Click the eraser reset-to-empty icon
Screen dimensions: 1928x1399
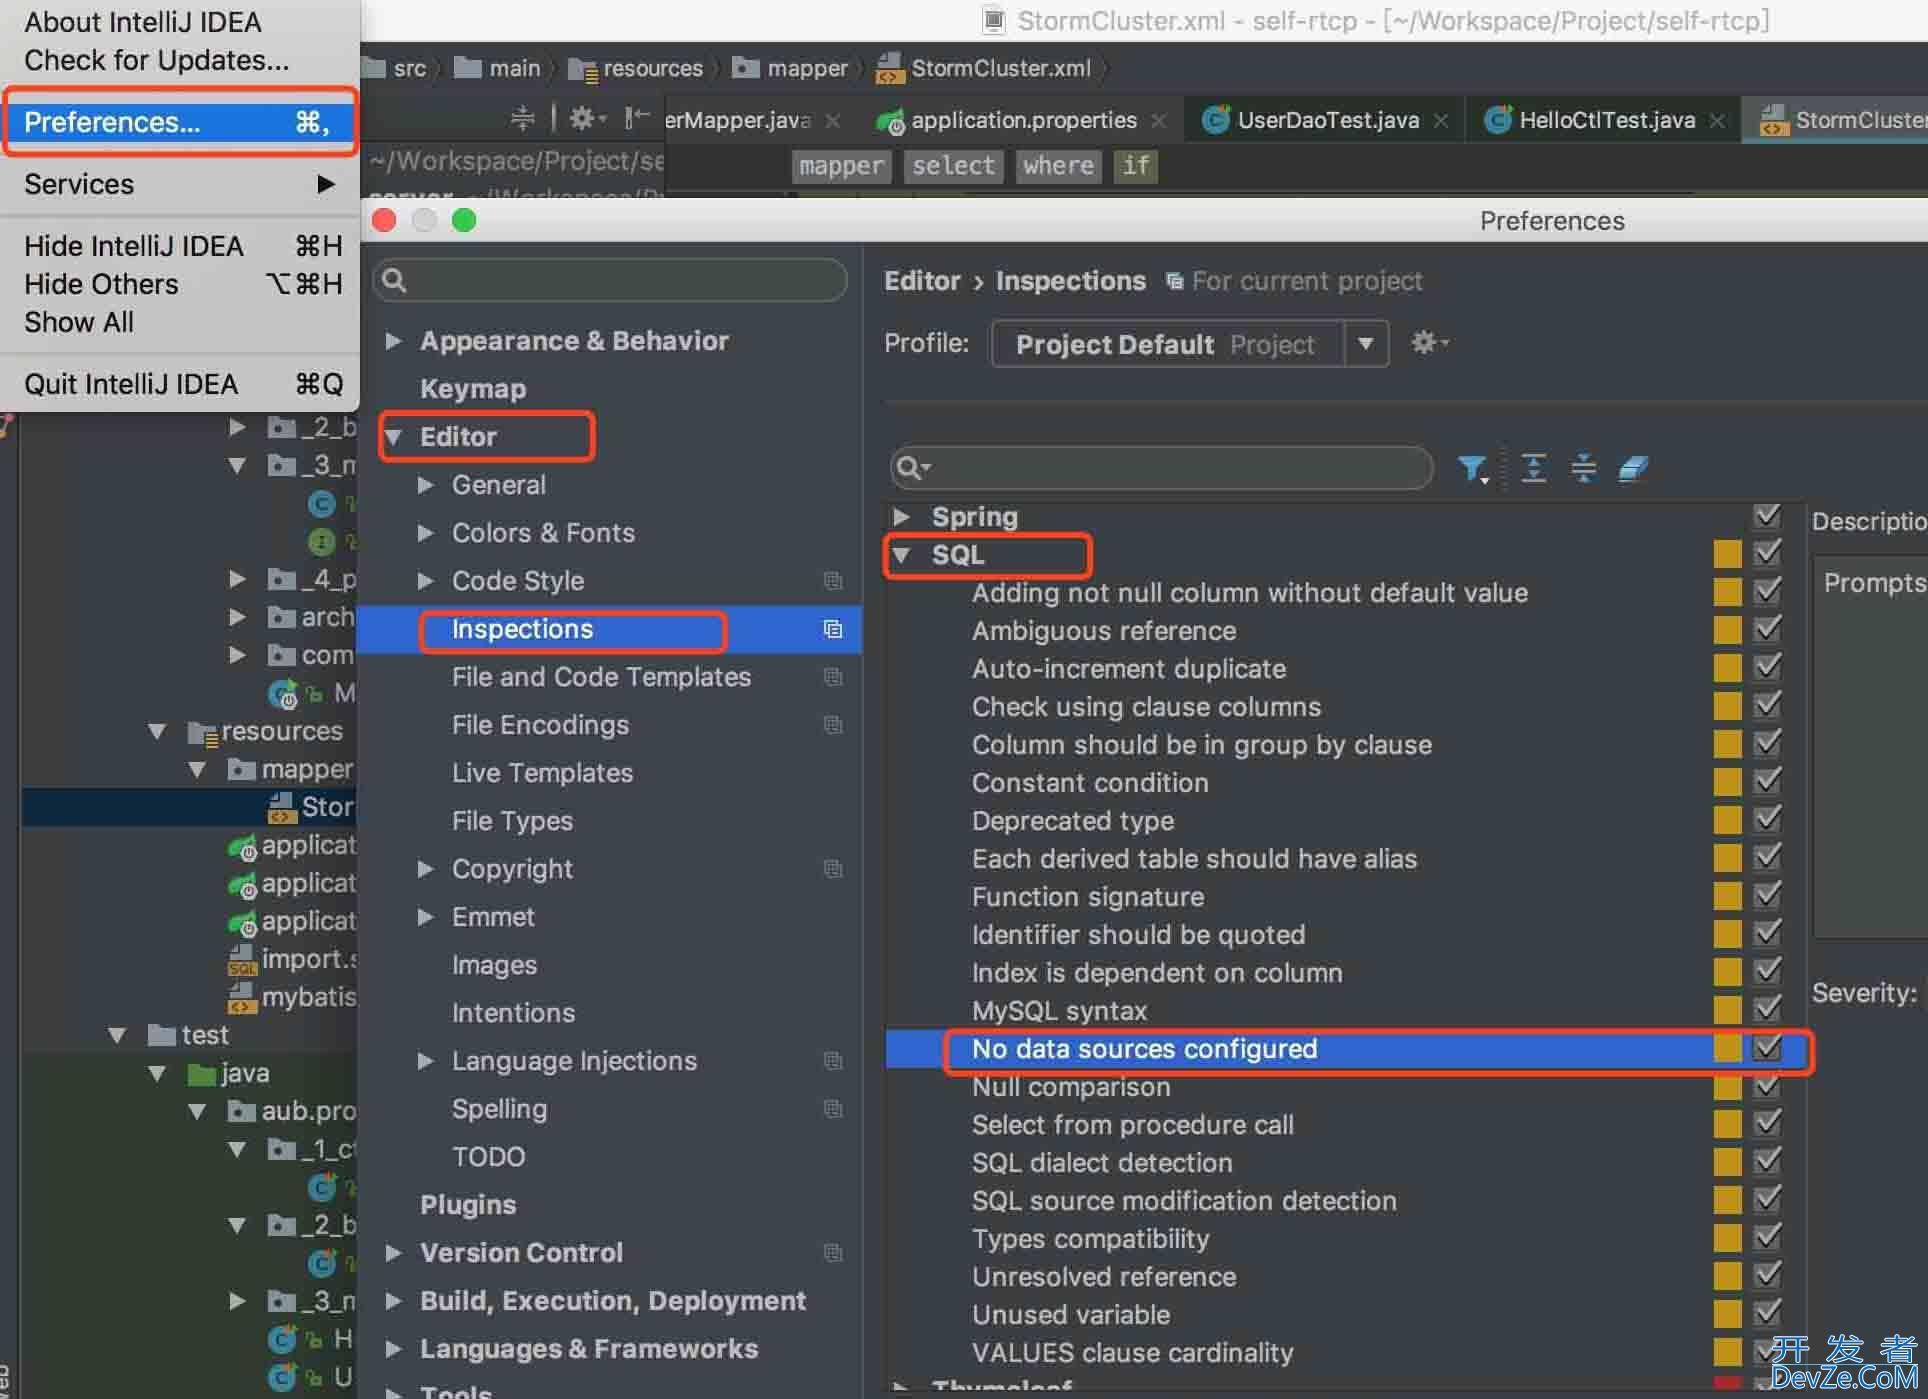pyautogui.click(x=1633, y=467)
